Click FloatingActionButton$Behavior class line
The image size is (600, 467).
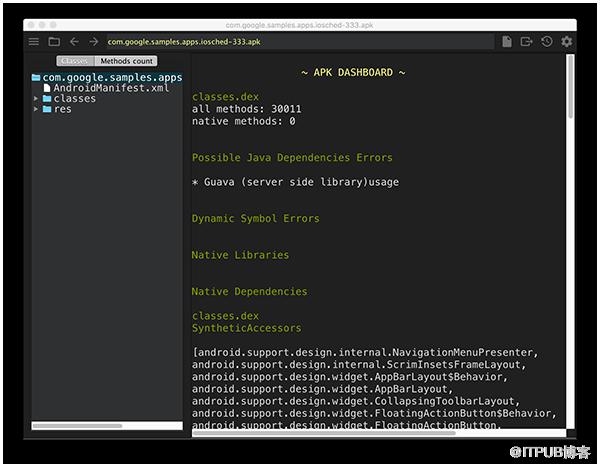coord(374,413)
